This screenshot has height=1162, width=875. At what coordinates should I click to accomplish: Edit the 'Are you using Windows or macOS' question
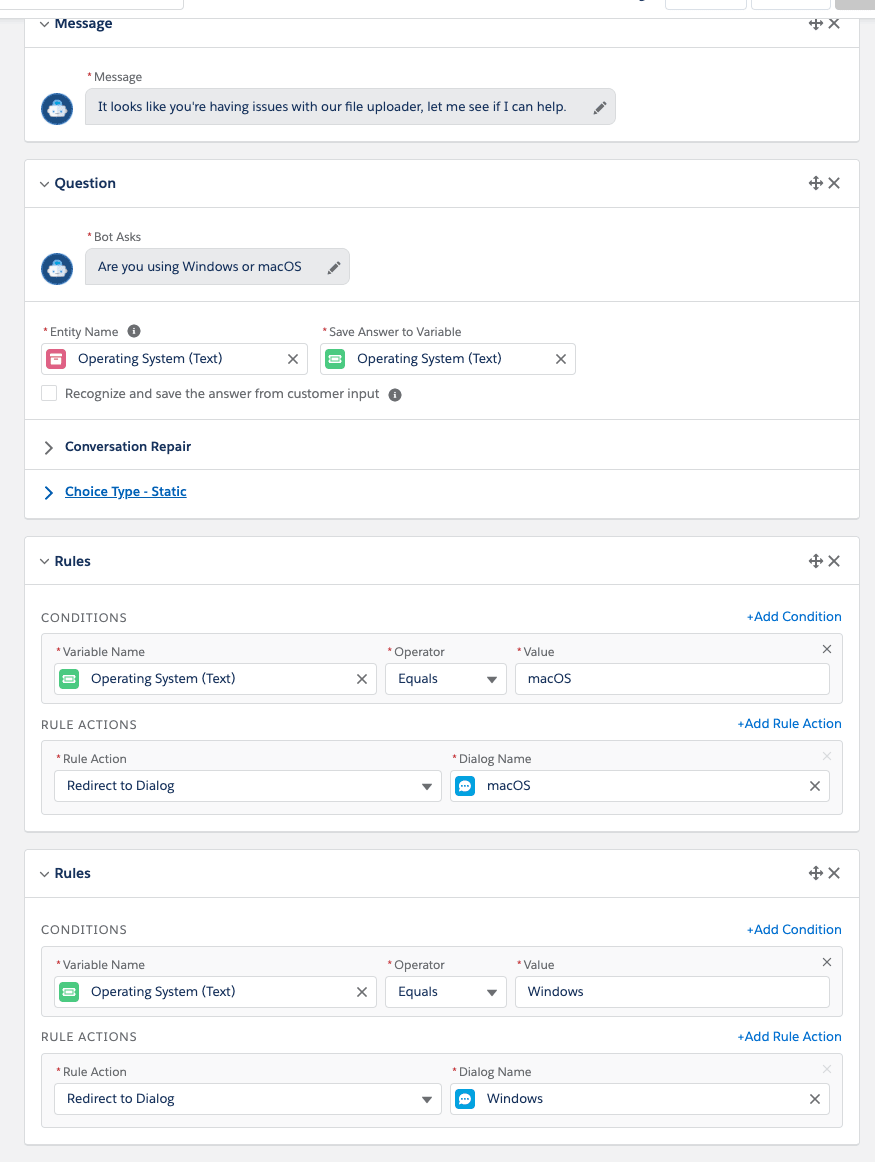[334, 268]
